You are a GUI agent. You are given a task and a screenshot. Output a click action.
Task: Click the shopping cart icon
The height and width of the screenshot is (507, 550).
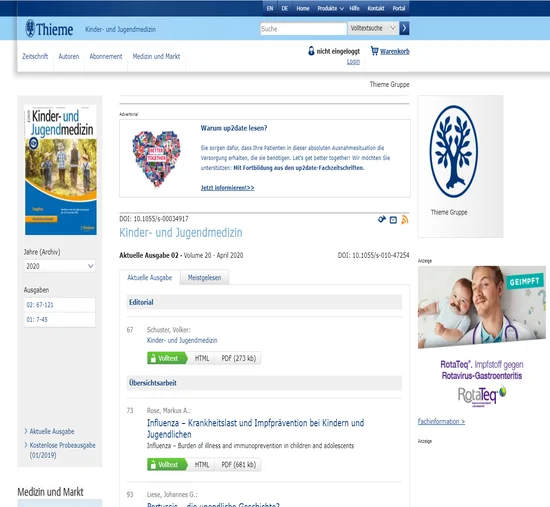click(375, 51)
